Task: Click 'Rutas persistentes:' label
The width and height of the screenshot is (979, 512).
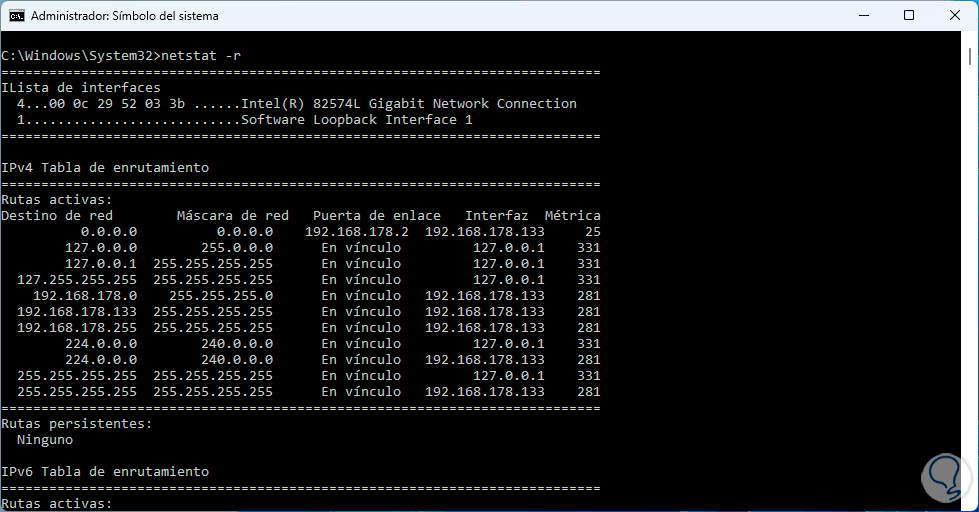Action: point(77,423)
